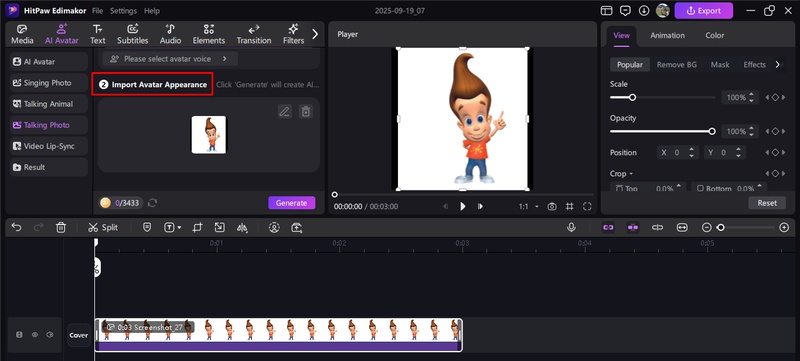Open the Filters tab
This screenshot has width=800, height=361.
[x=293, y=34]
